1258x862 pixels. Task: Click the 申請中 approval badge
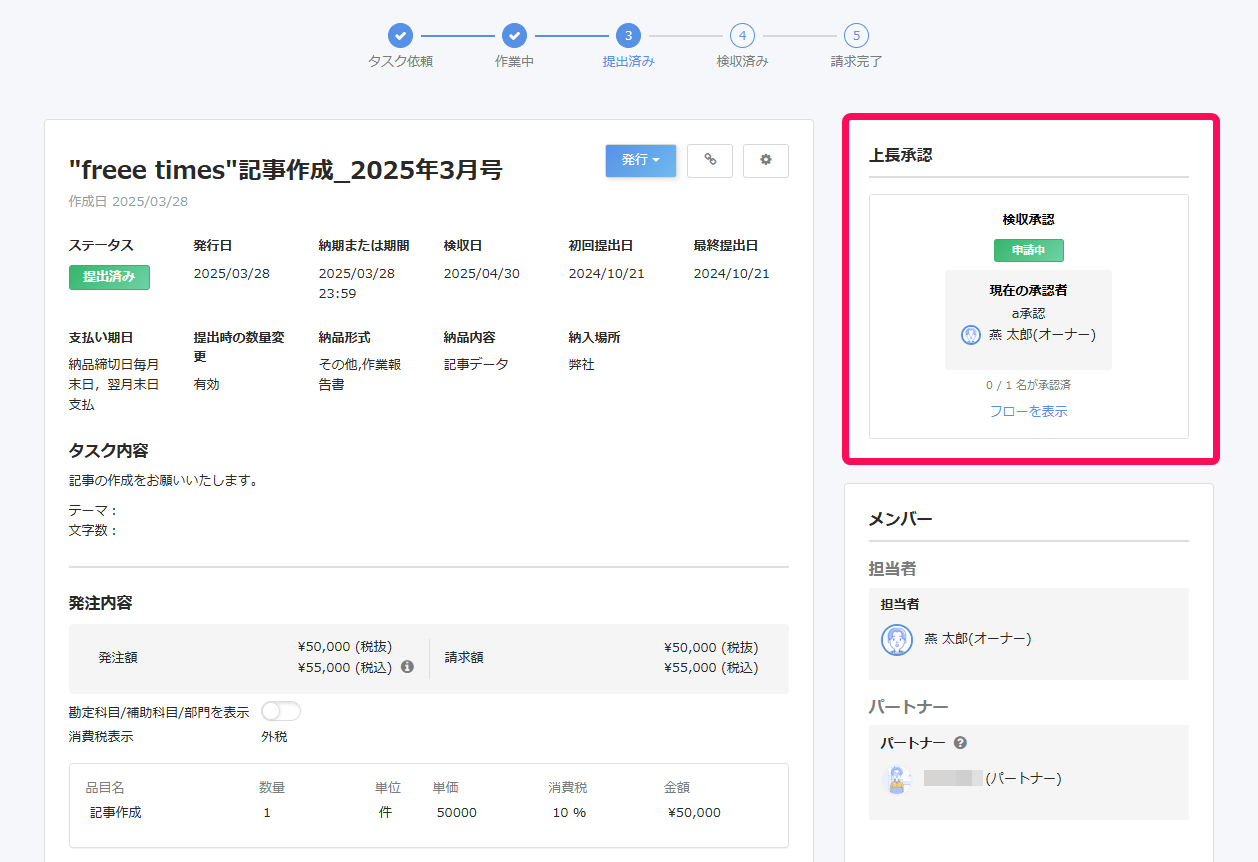[x=1029, y=250]
